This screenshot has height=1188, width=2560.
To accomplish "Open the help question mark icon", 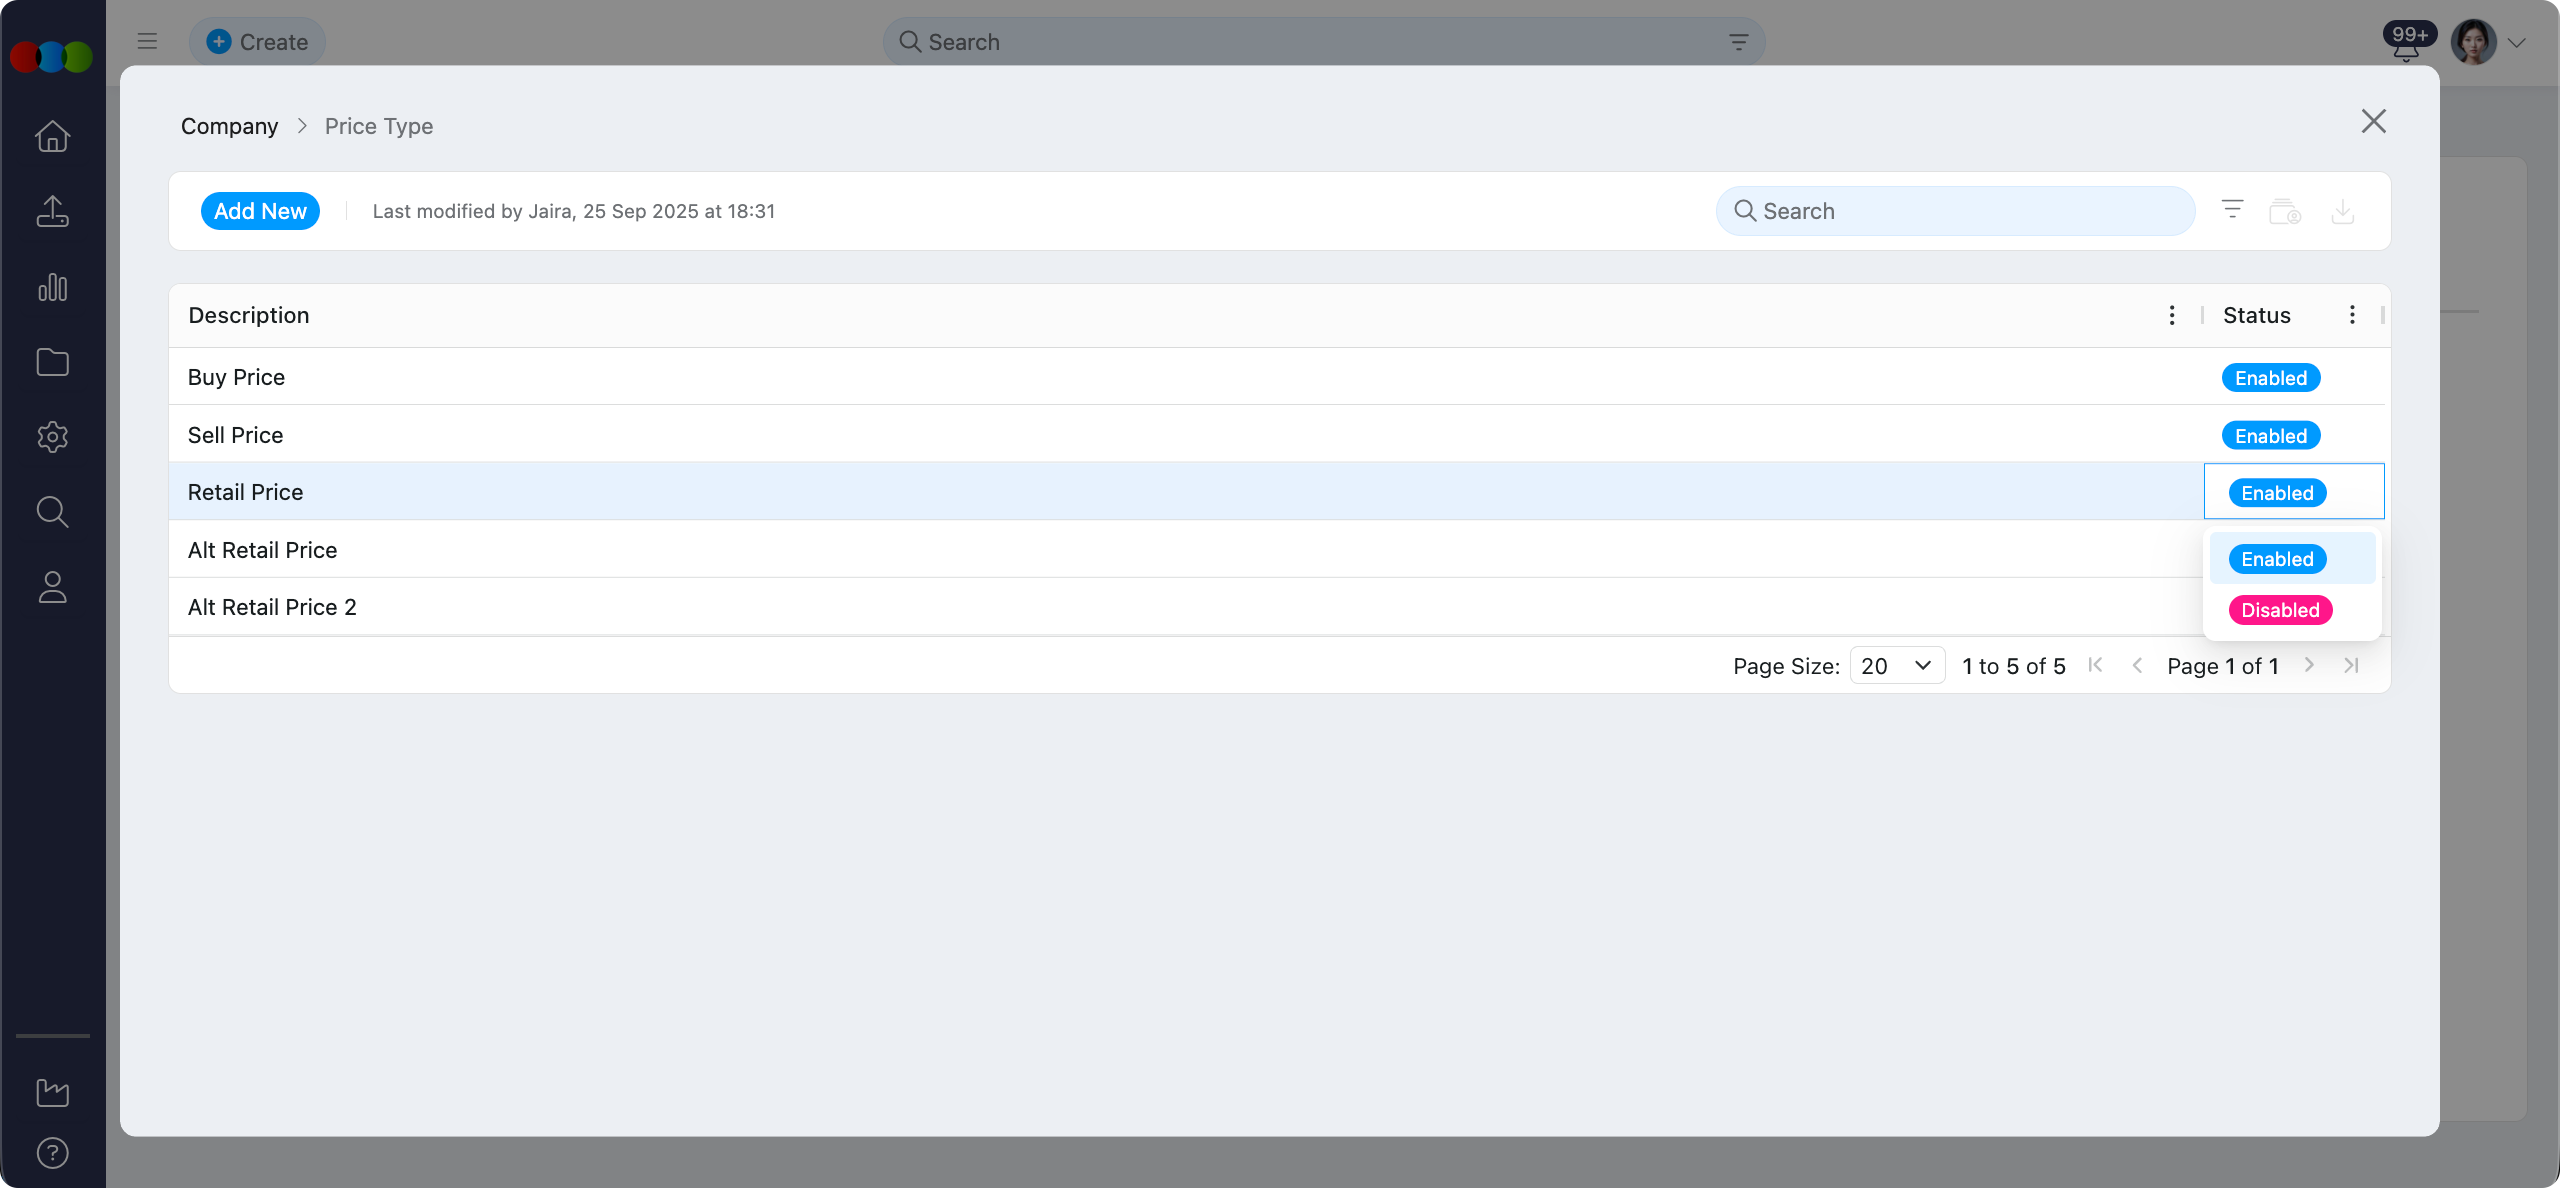I will (x=52, y=1153).
